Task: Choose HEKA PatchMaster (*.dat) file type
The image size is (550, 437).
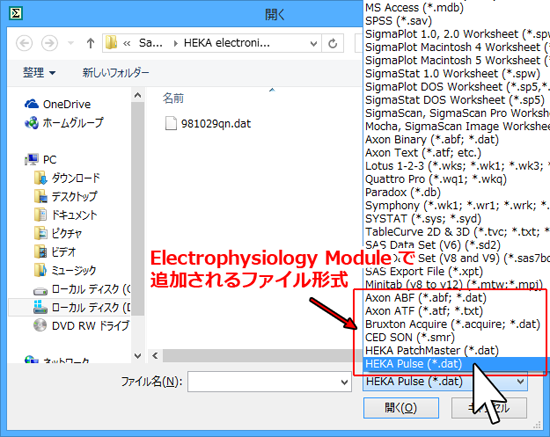Action: (432, 350)
